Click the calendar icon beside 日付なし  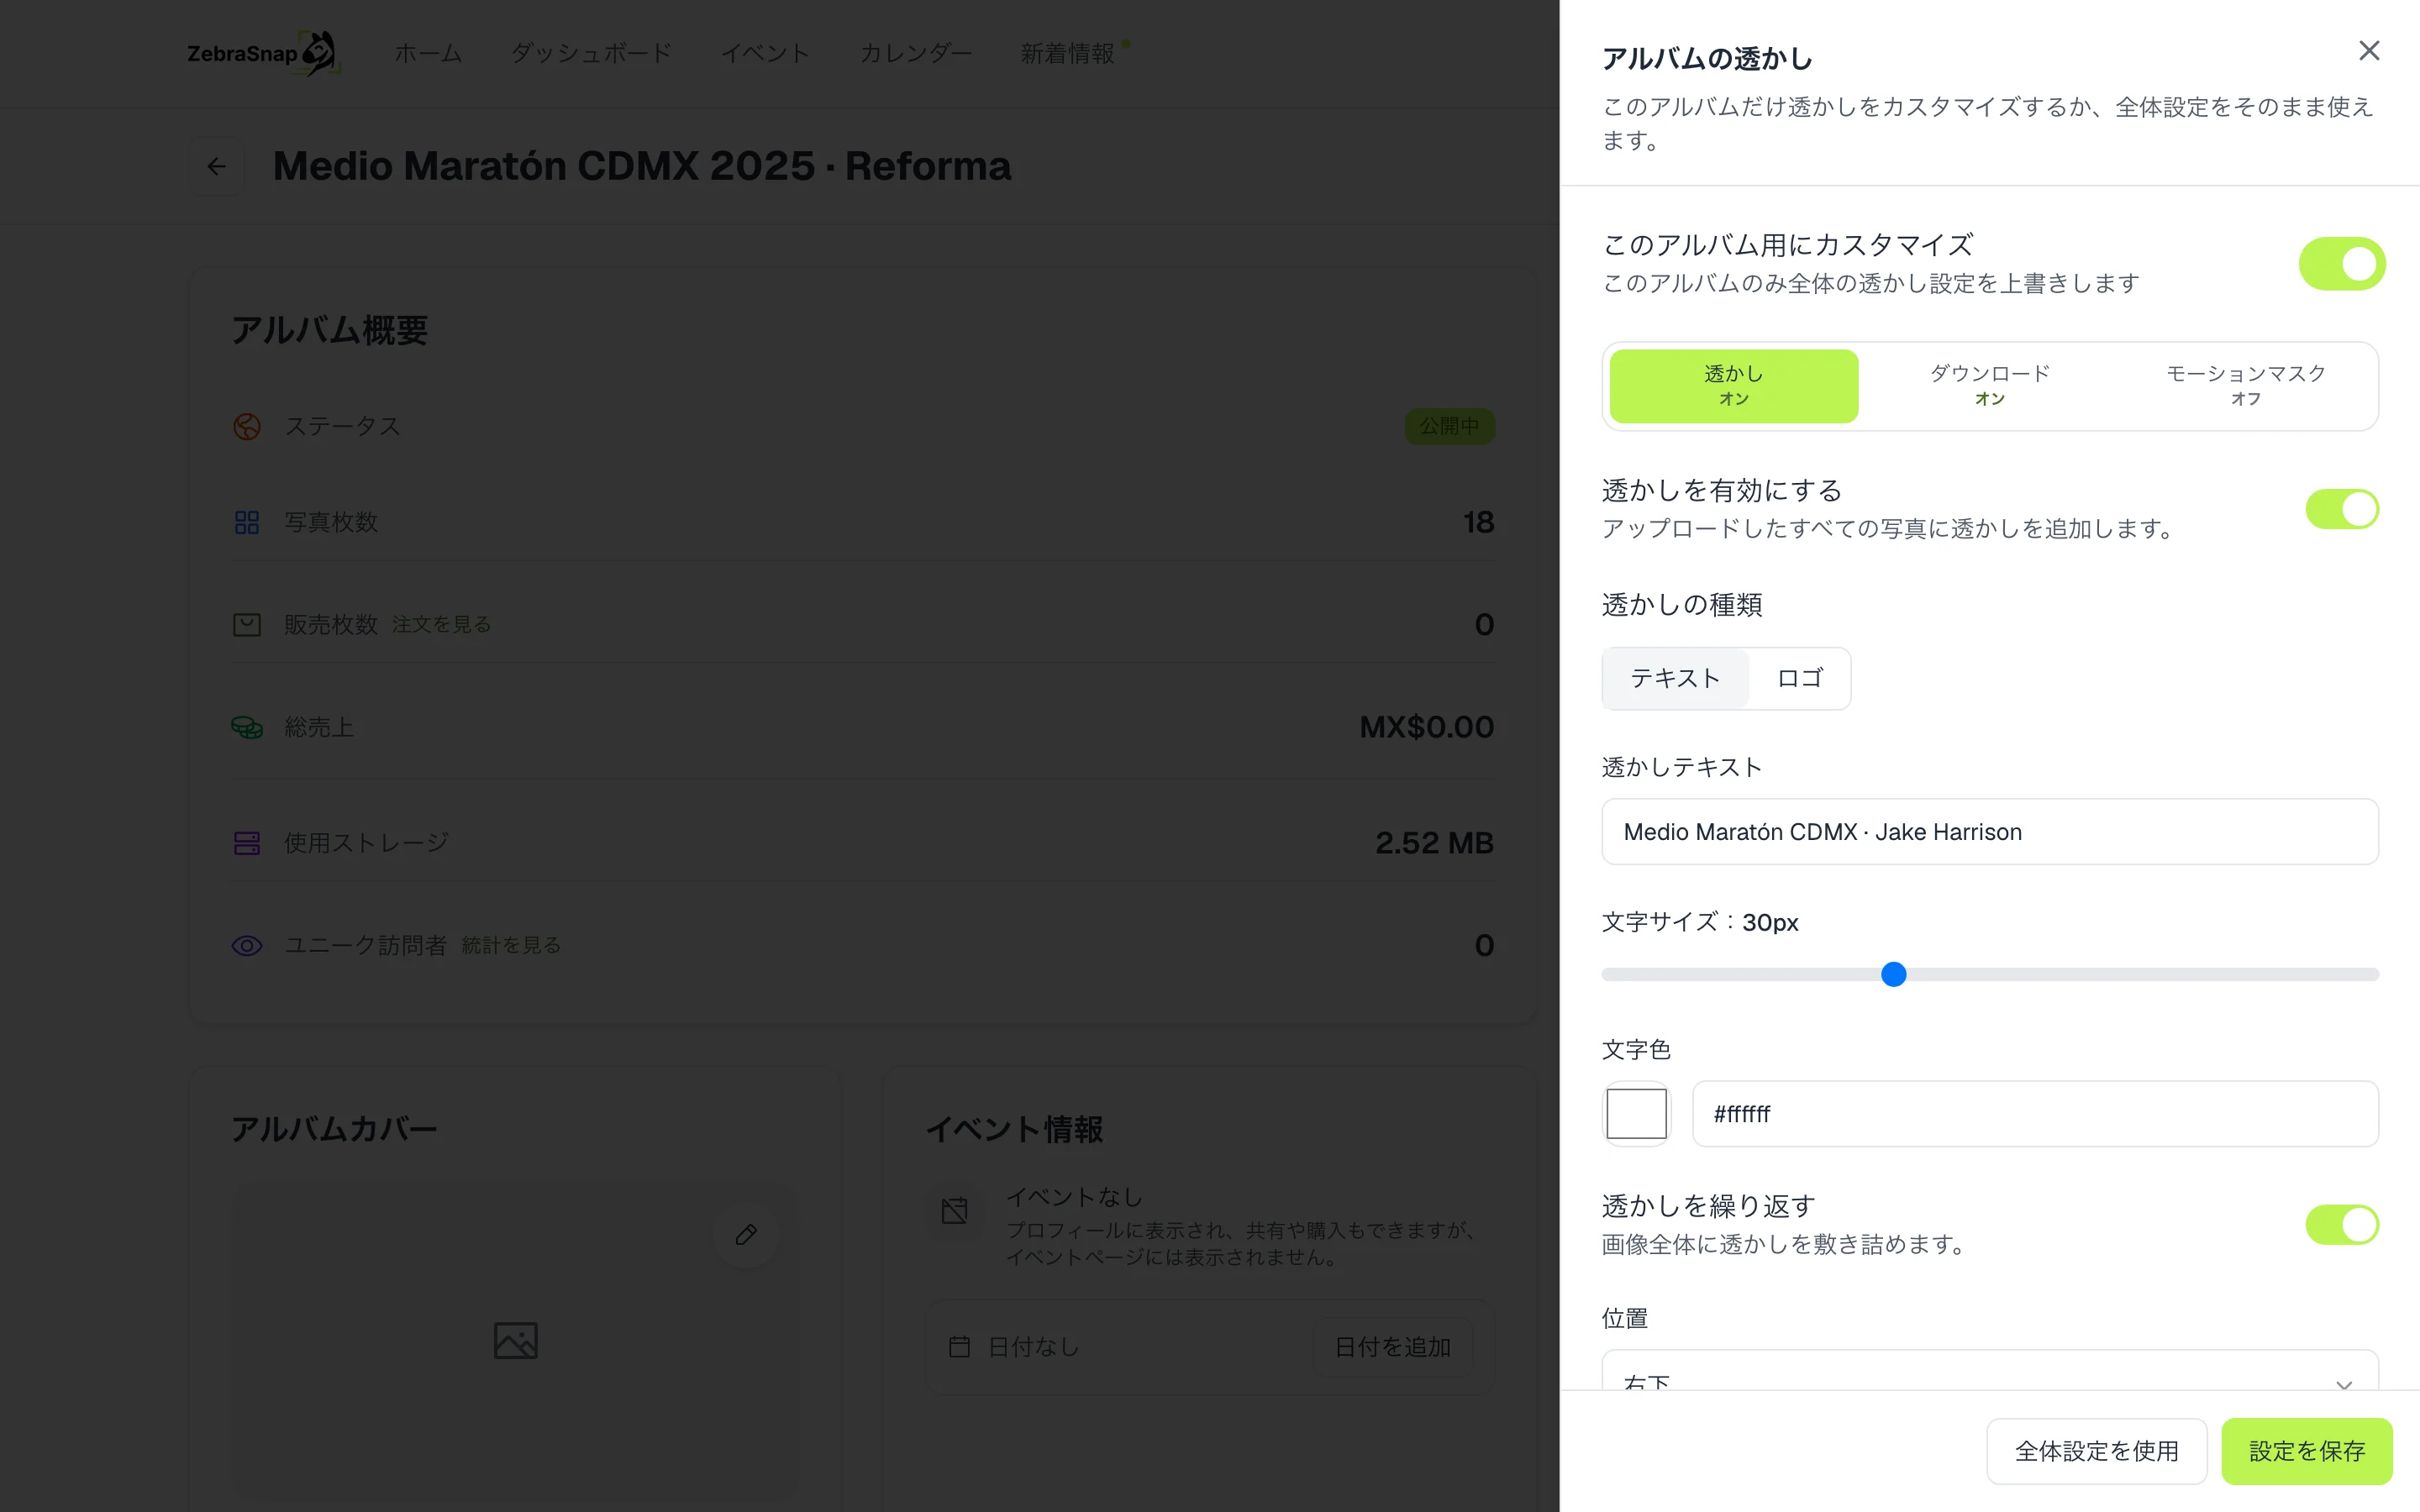[x=960, y=1347]
